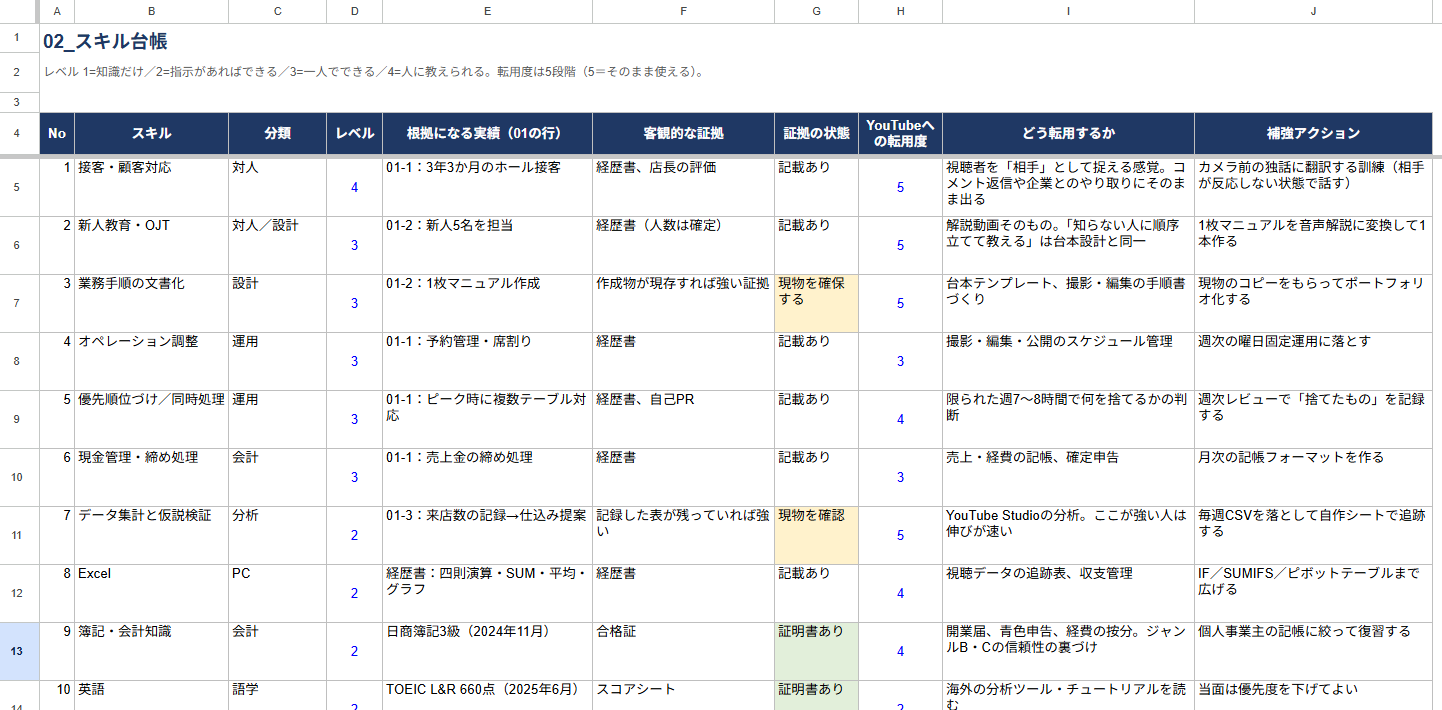
Task: Click the "どう転用するか" header cell
Action: (1068, 133)
